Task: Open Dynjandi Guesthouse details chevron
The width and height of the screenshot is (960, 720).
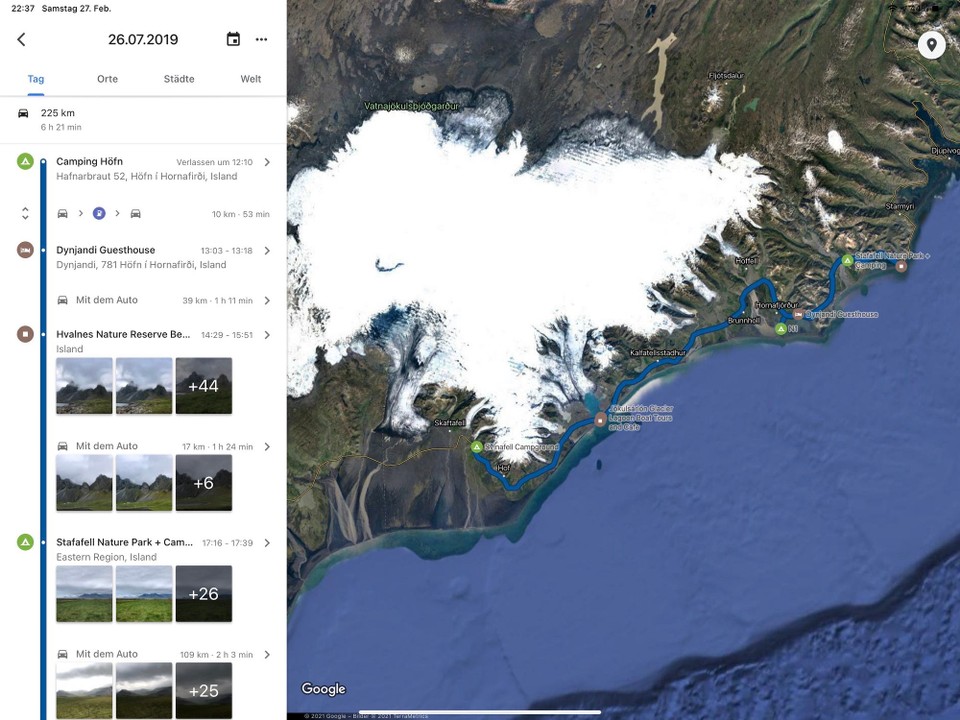Action: tap(267, 250)
